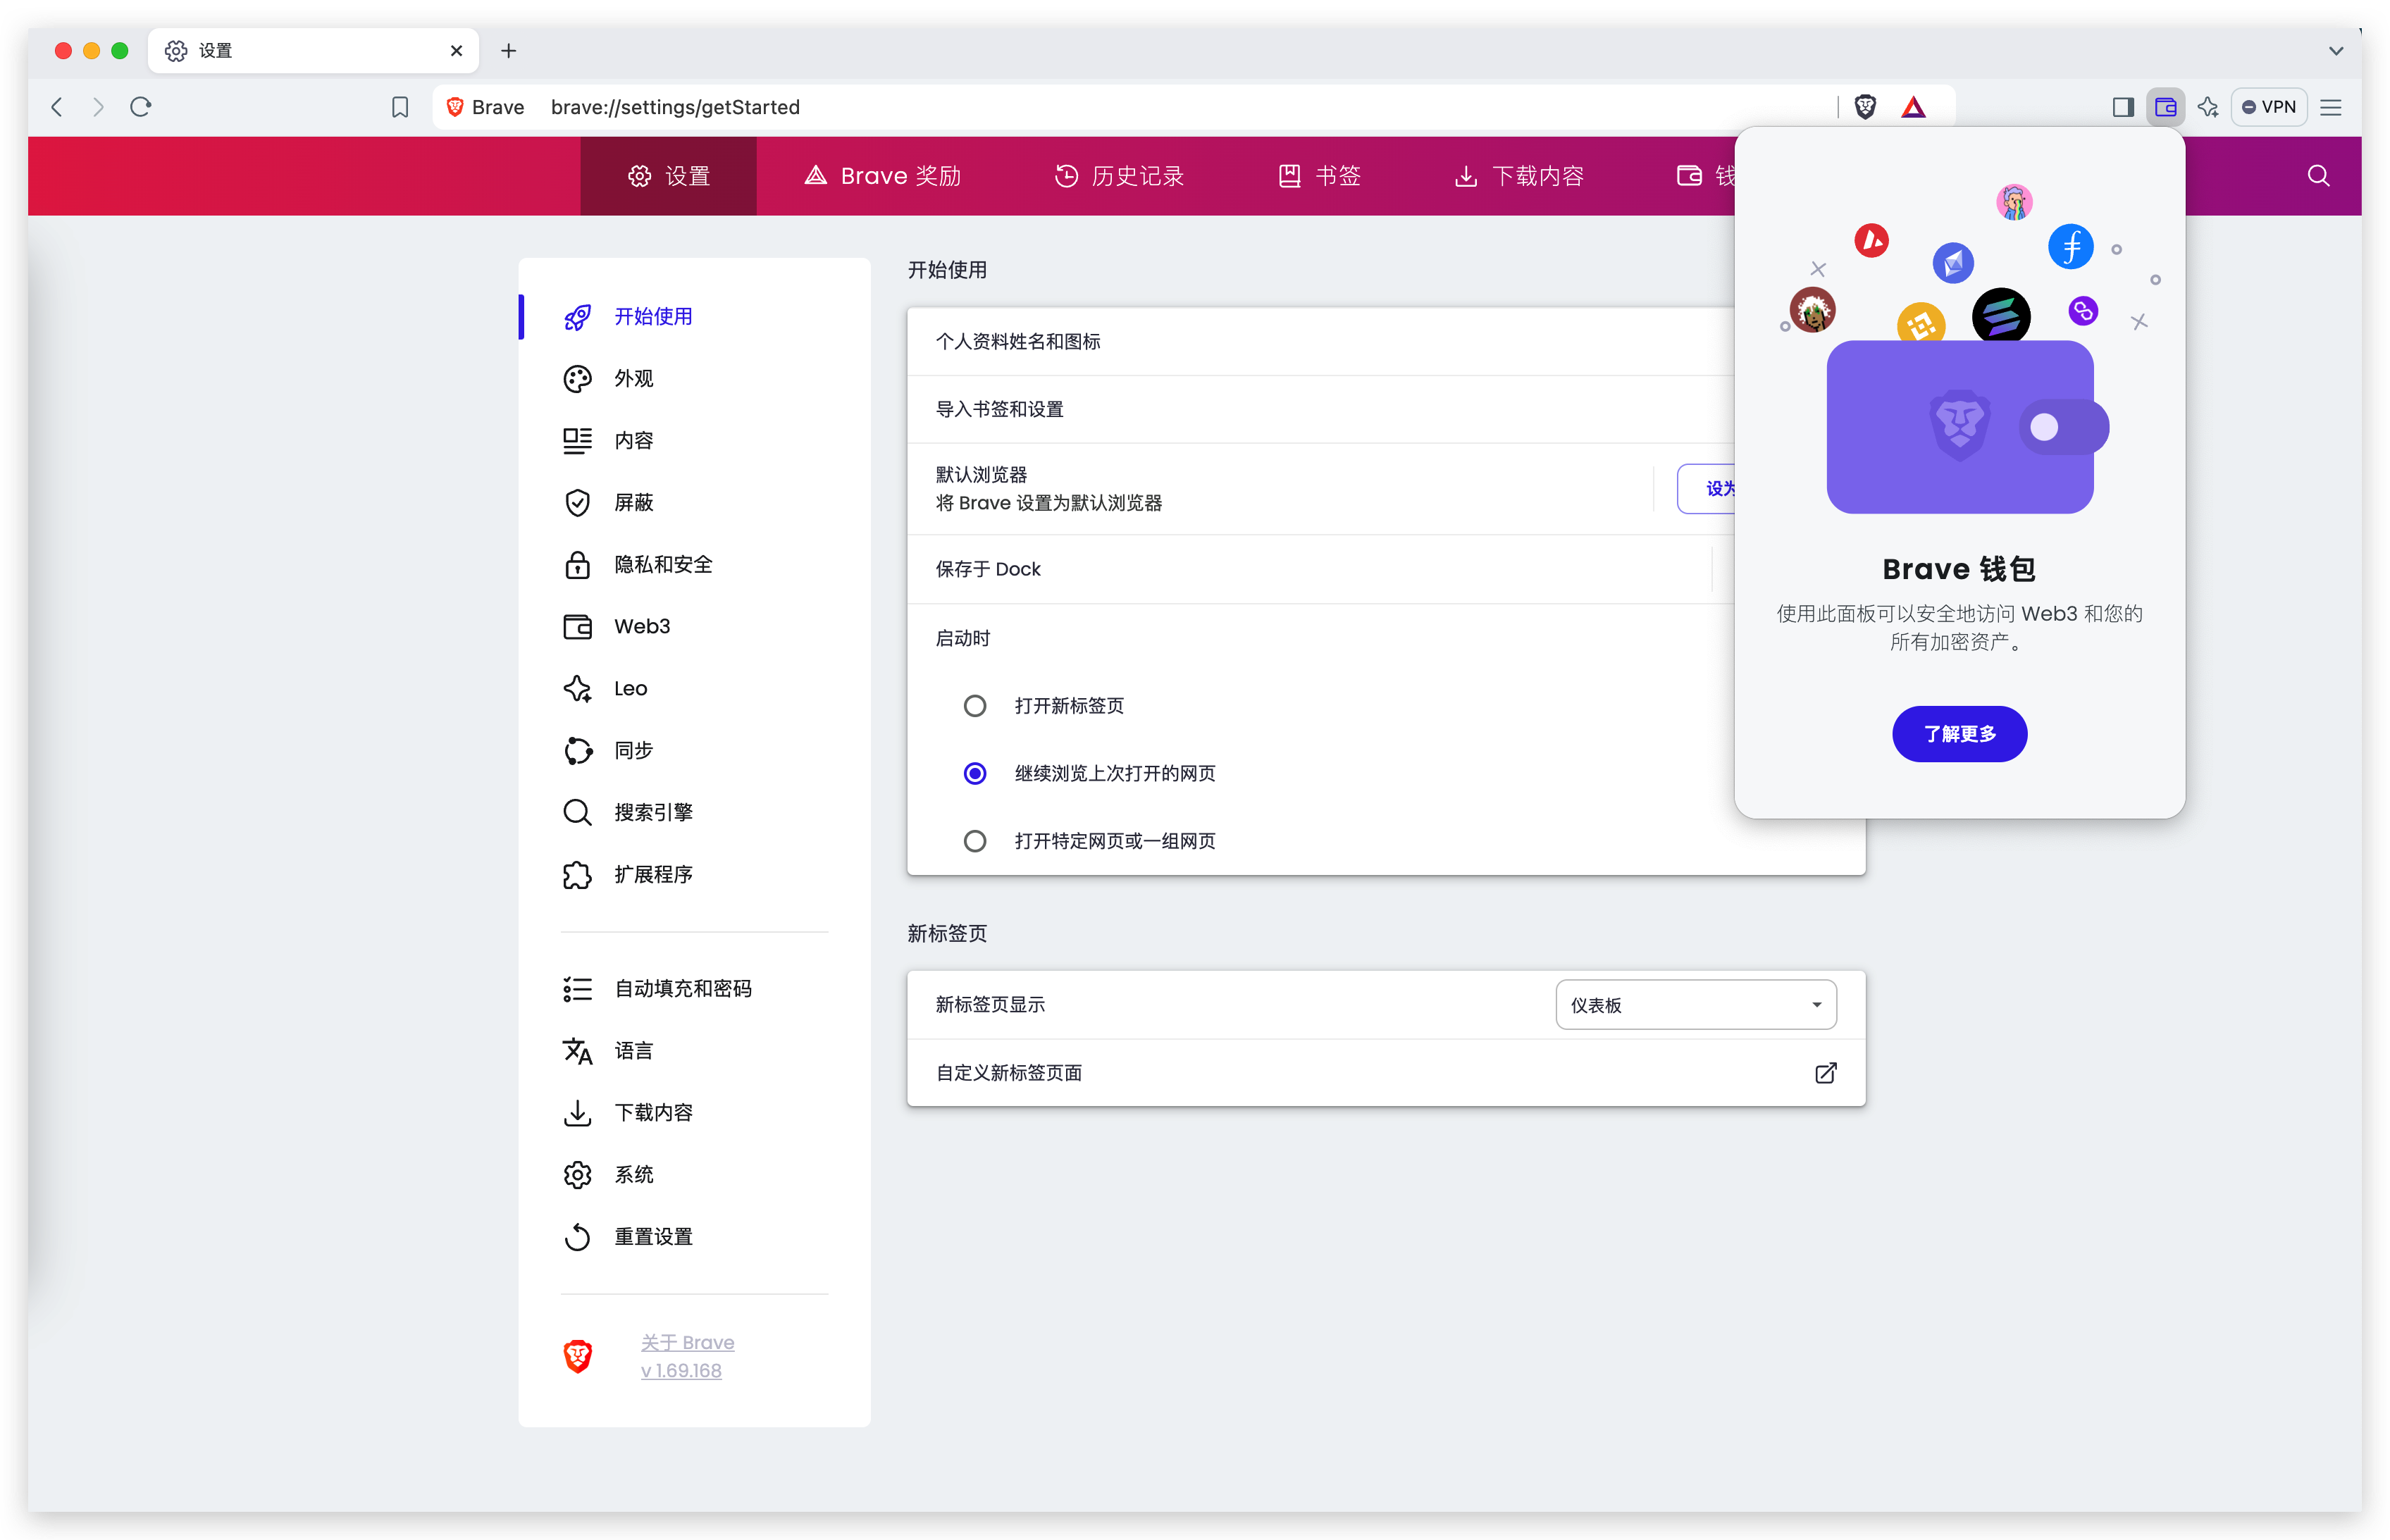
Task: Select 继续浏览上次打开的网页 radio button
Action: 975,774
